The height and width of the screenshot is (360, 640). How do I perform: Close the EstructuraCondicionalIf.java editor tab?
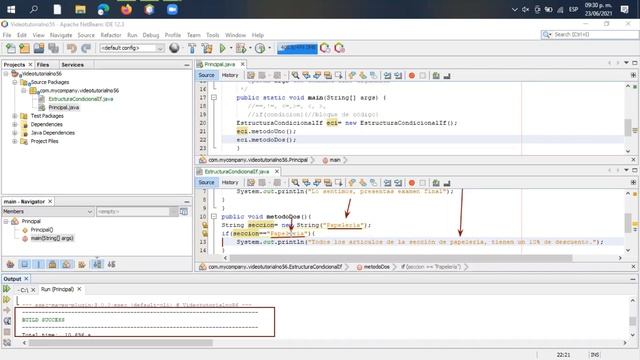(277, 171)
